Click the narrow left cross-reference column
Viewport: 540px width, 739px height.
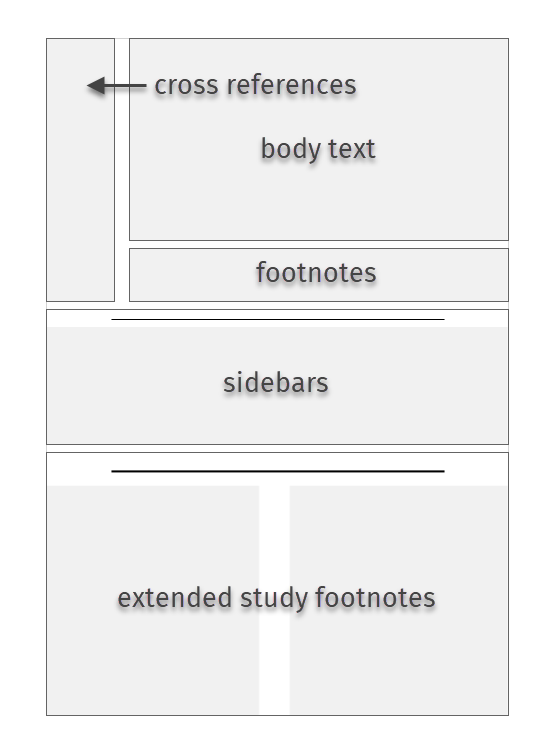[81, 170]
